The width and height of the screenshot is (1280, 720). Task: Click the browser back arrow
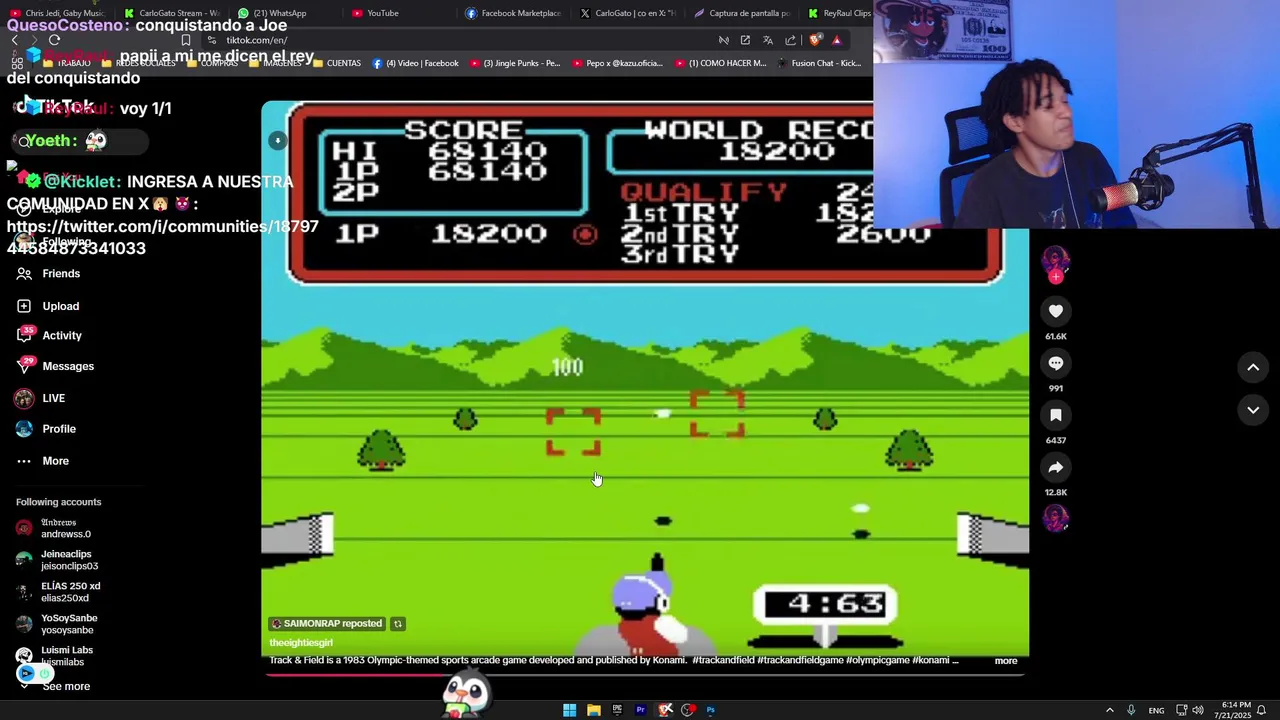point(14,40)
